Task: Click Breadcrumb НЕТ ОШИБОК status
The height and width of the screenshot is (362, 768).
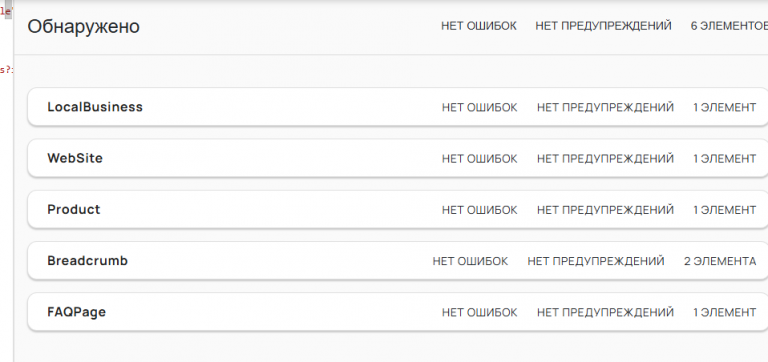Action: click(x=470, y=261)
